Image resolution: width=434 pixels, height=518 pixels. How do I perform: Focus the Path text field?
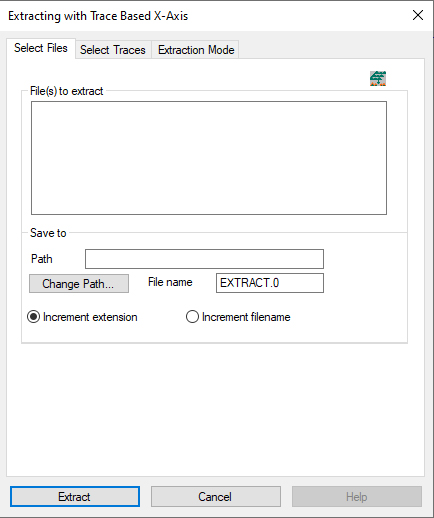(x=204, y=259)
